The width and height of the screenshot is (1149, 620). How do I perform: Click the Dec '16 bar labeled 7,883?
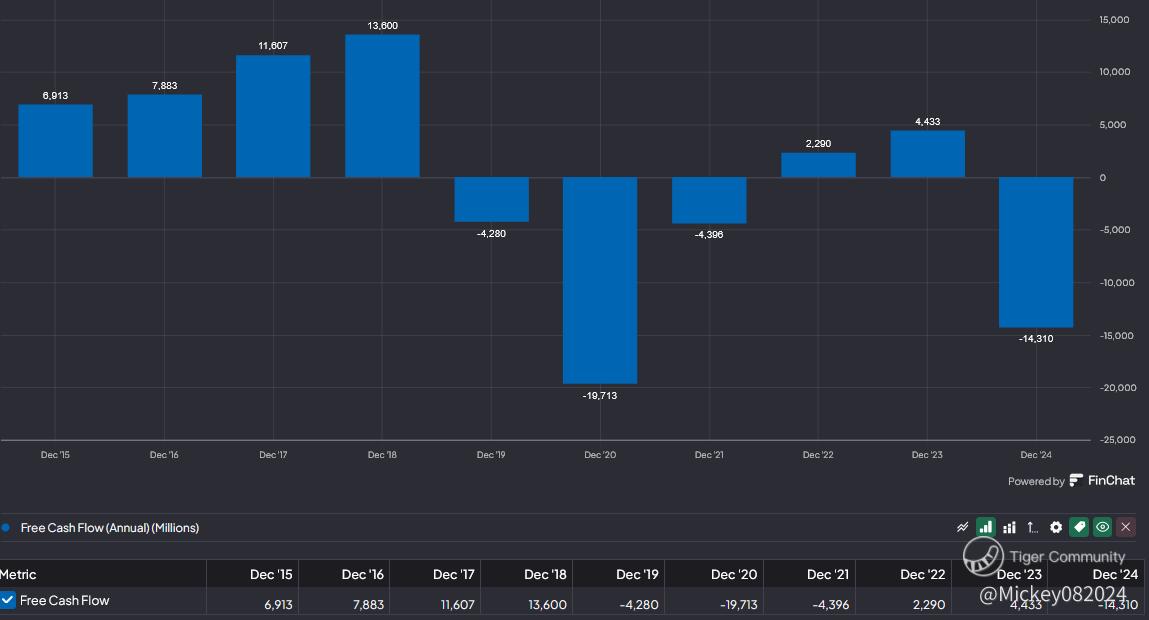point(165,136)
